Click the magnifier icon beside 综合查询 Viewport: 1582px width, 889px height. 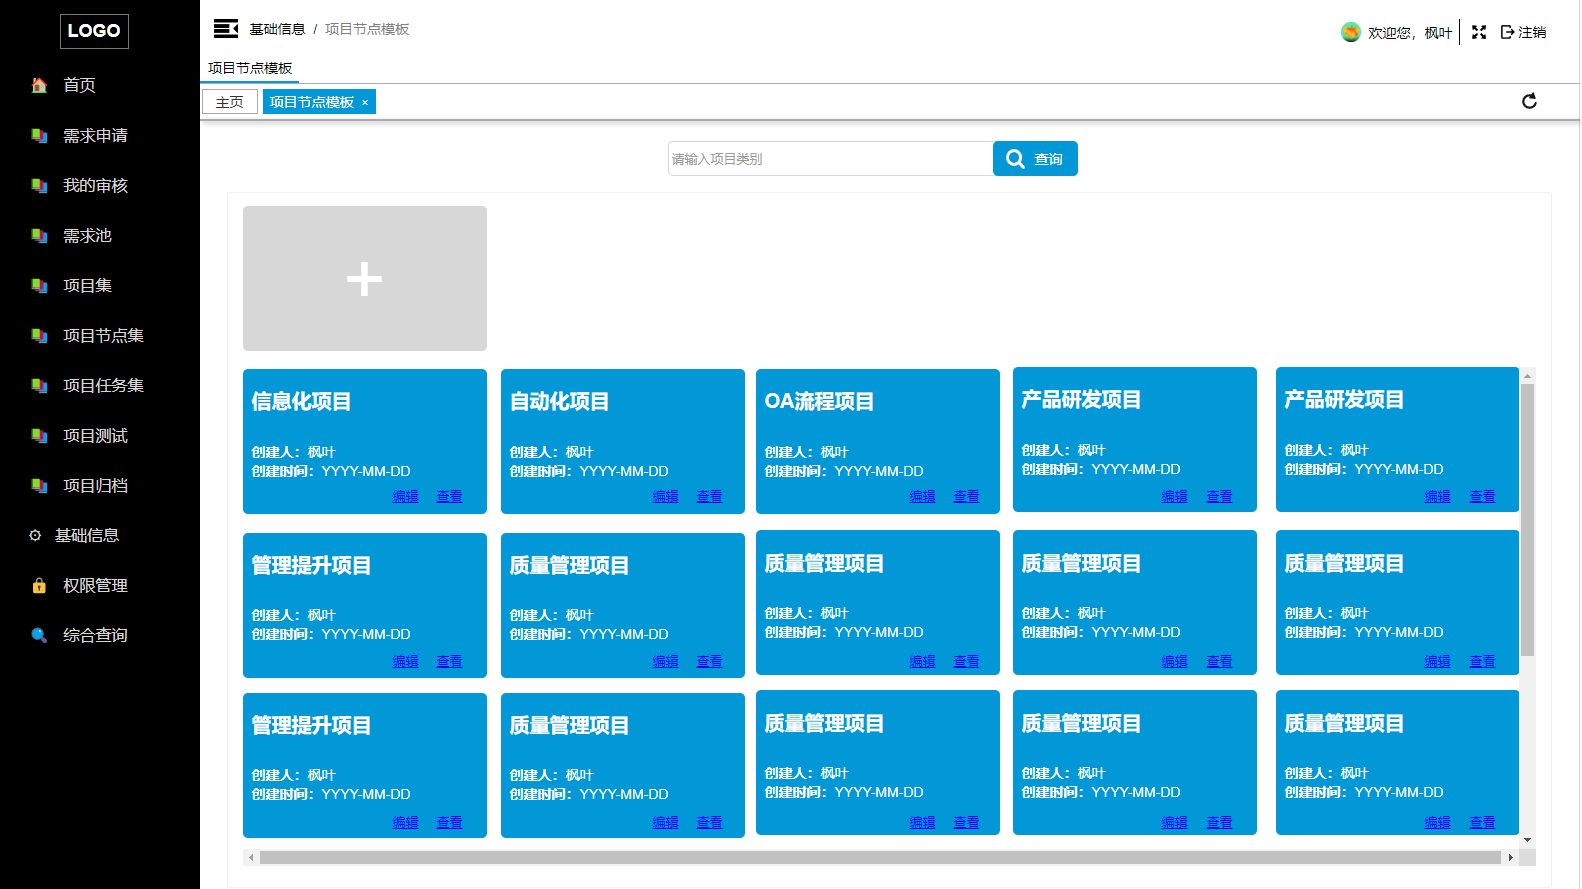tap(39, 635)
